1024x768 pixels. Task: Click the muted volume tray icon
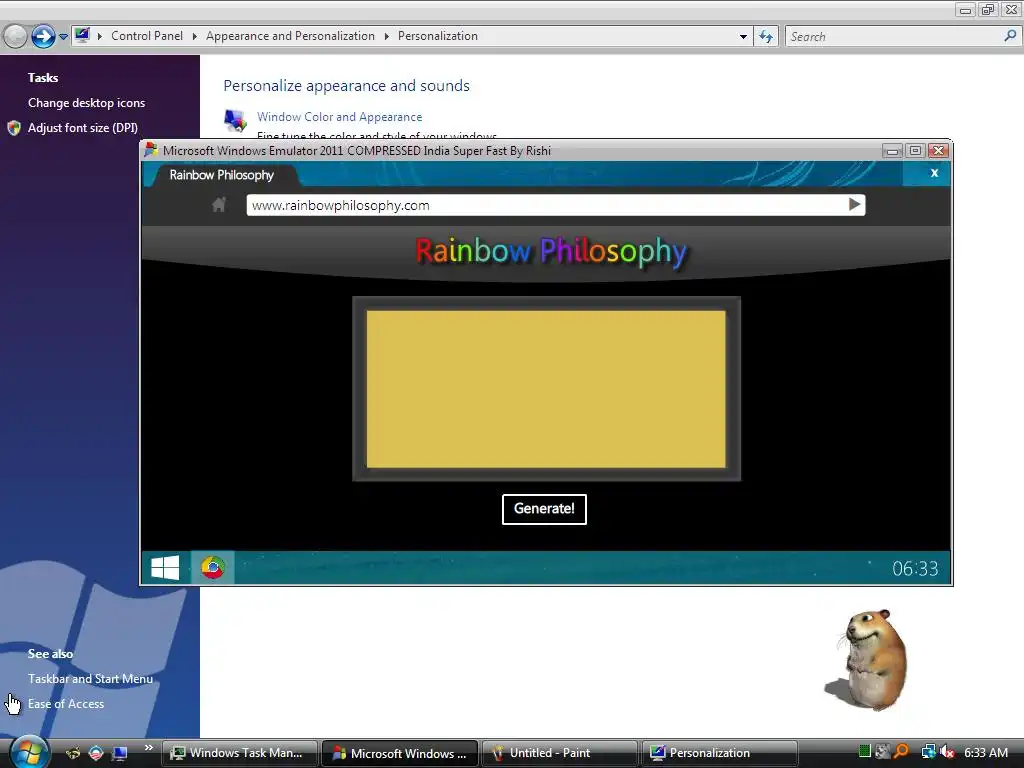point(947,752)
